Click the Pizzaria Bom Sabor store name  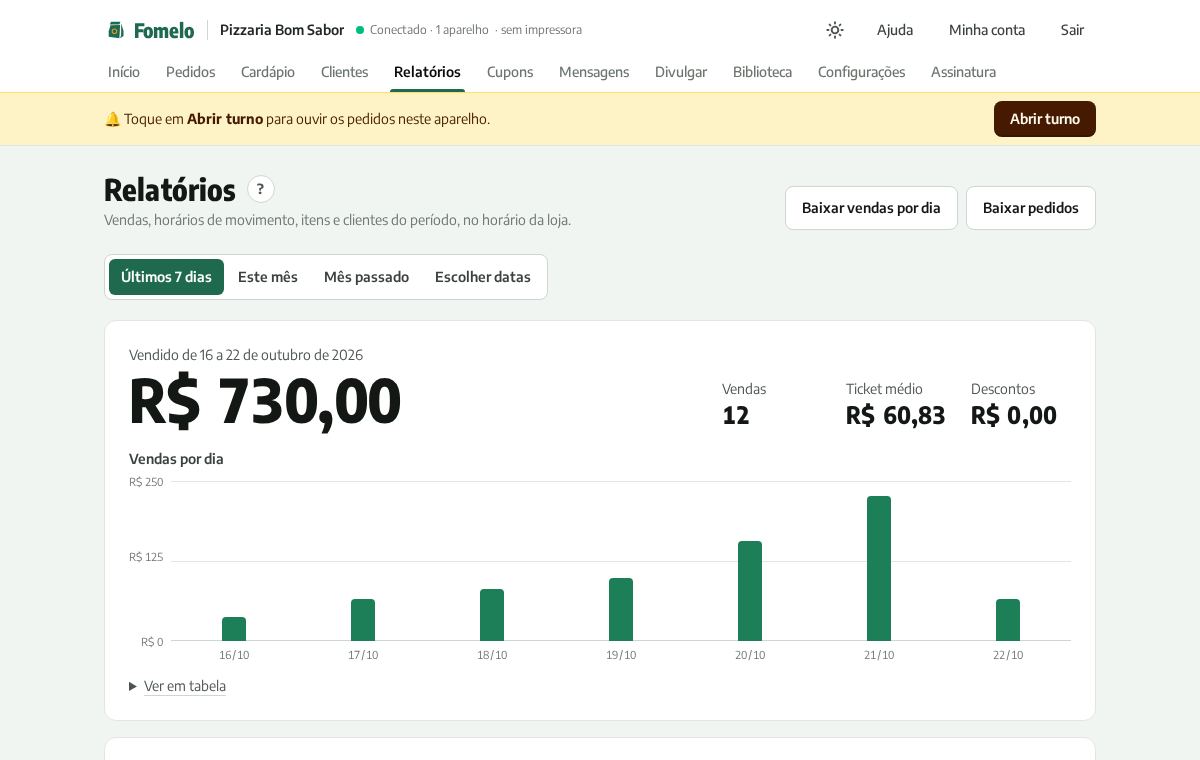point(282,30)
